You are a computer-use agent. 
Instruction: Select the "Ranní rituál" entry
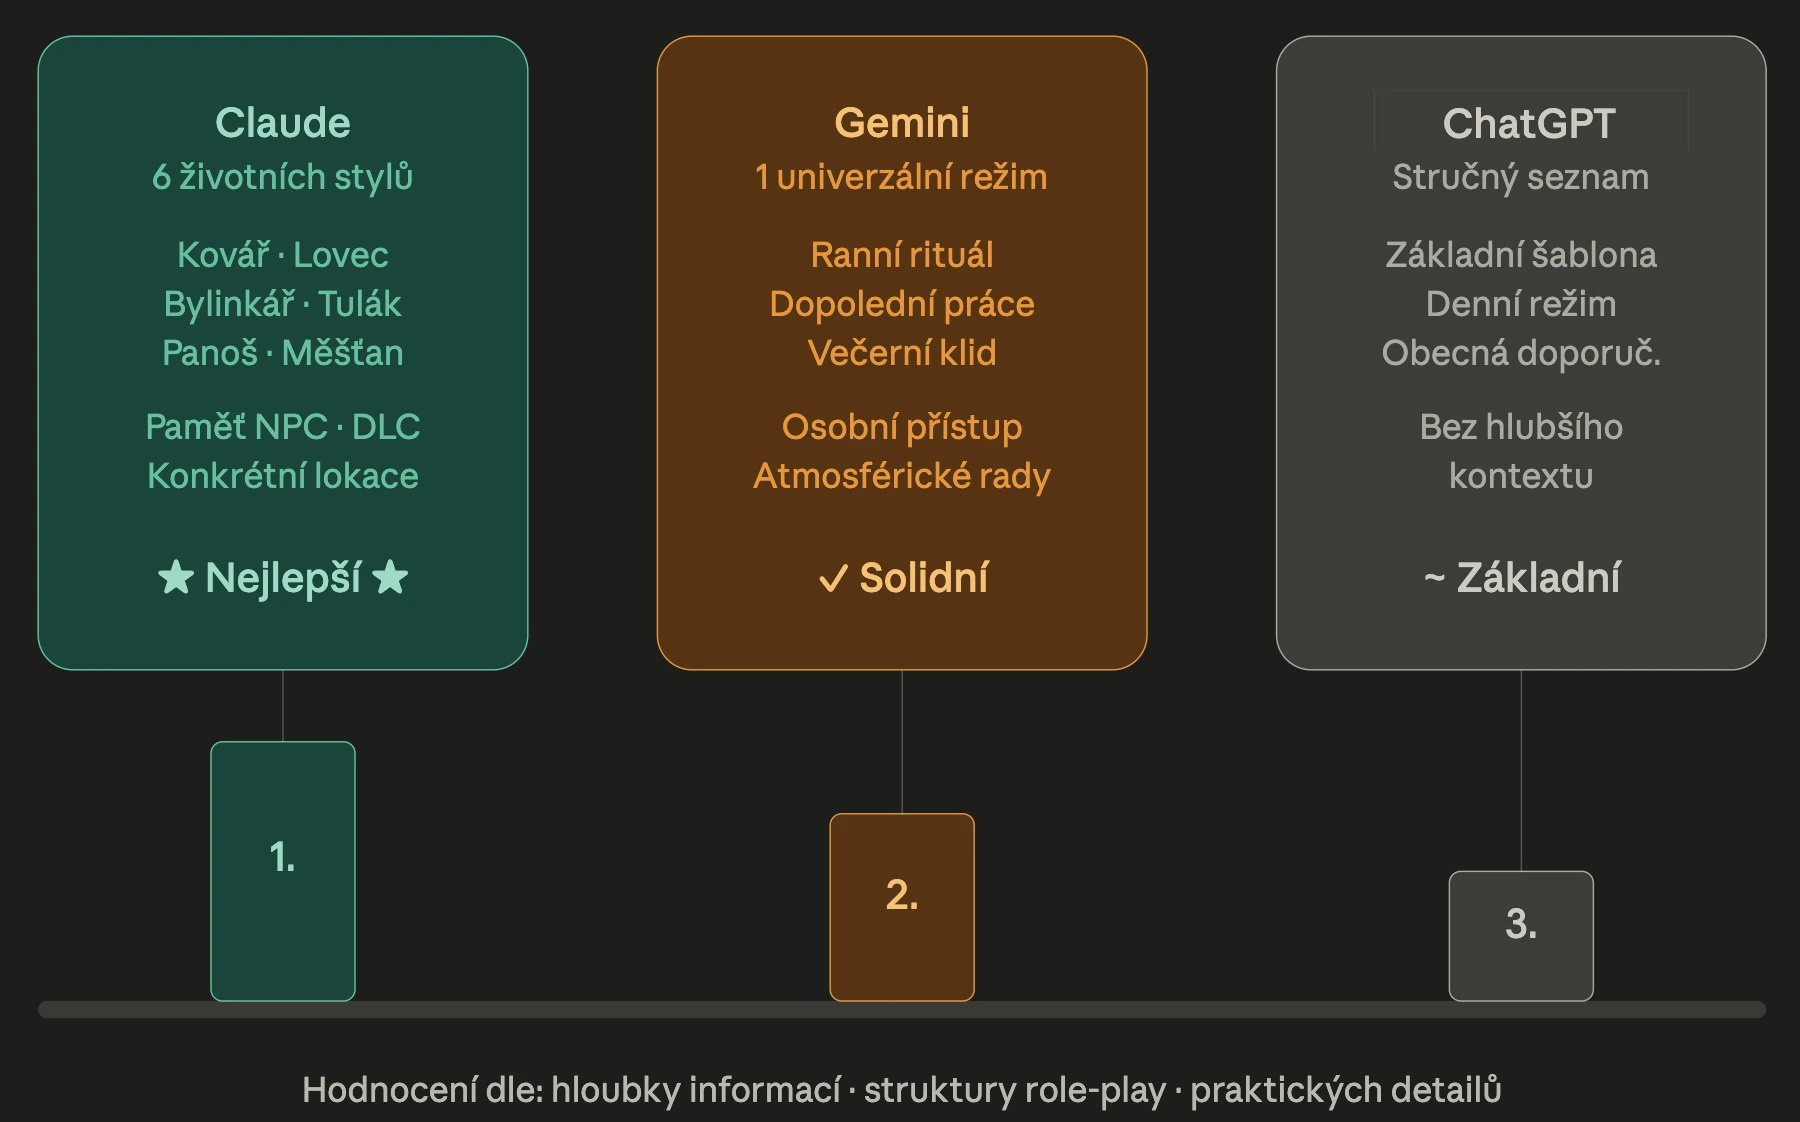click(x=902, y=255)
